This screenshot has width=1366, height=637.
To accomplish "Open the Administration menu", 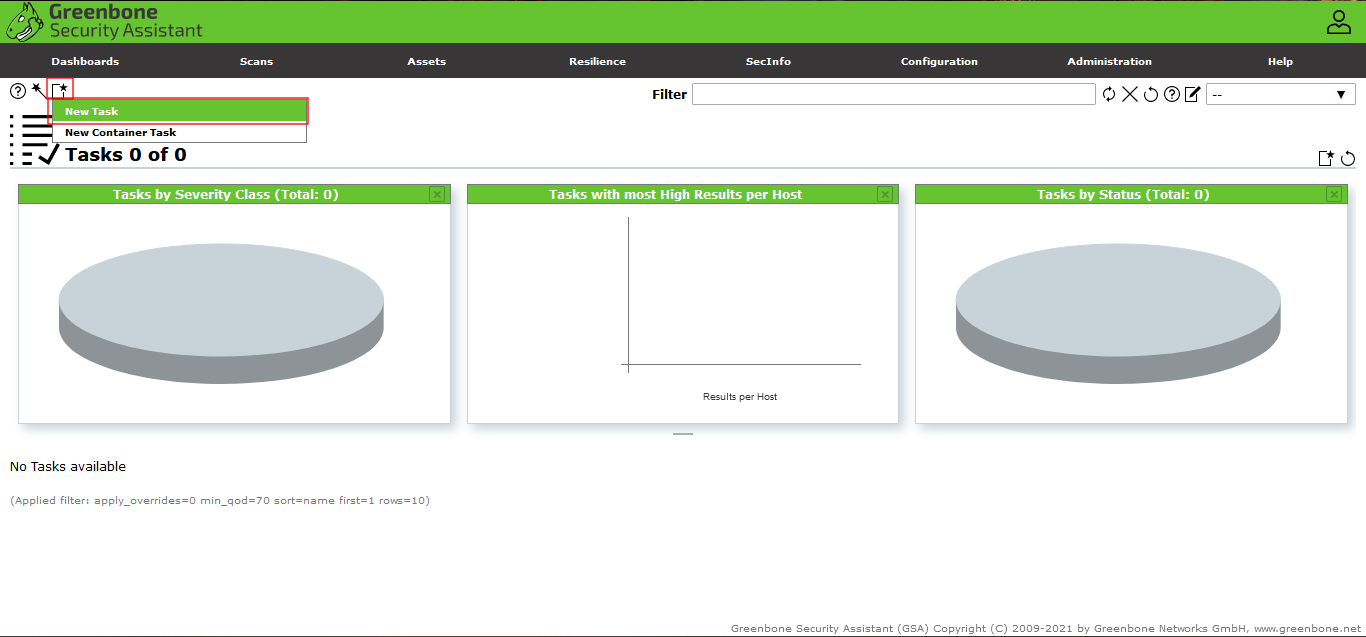I will pos(1109,61).
